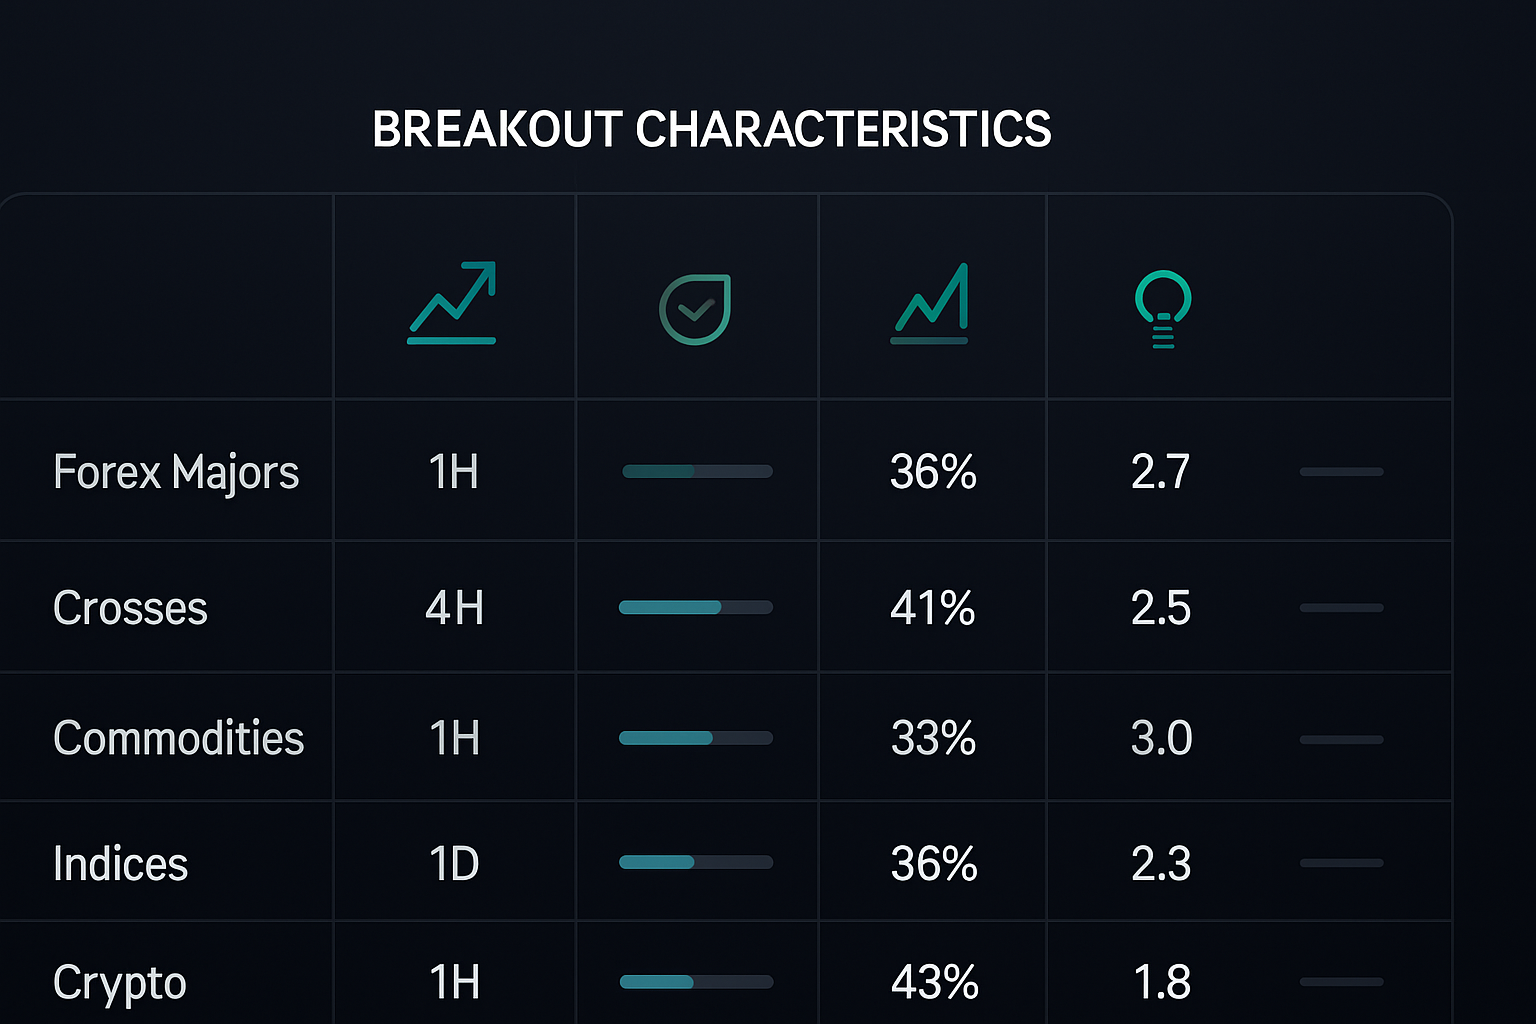Click the Forex Majors progress bar
This screenshot has height=1024, width=1536.
pos(697,471)
